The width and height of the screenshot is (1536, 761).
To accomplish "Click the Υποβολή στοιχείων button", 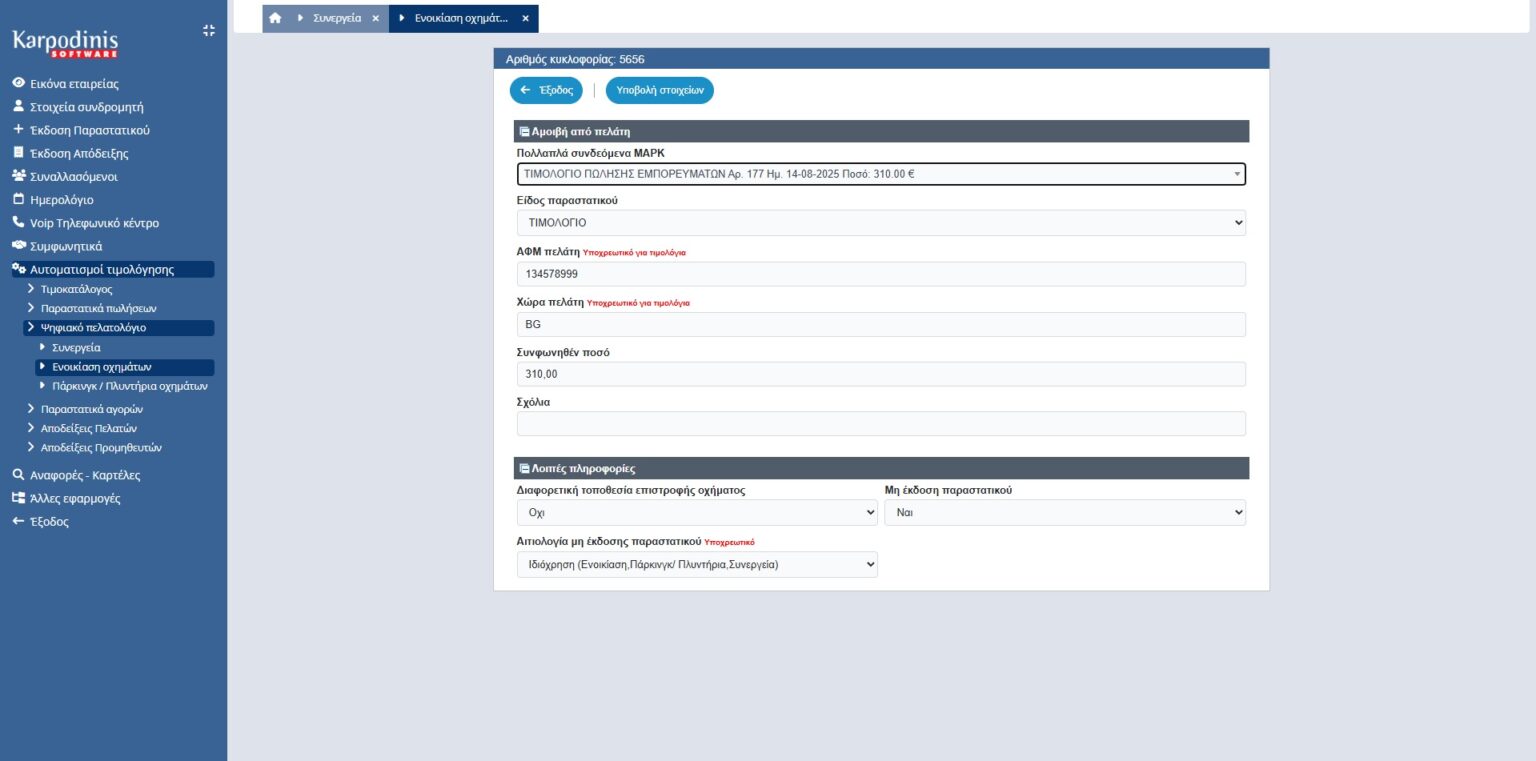I will [659, 90].
